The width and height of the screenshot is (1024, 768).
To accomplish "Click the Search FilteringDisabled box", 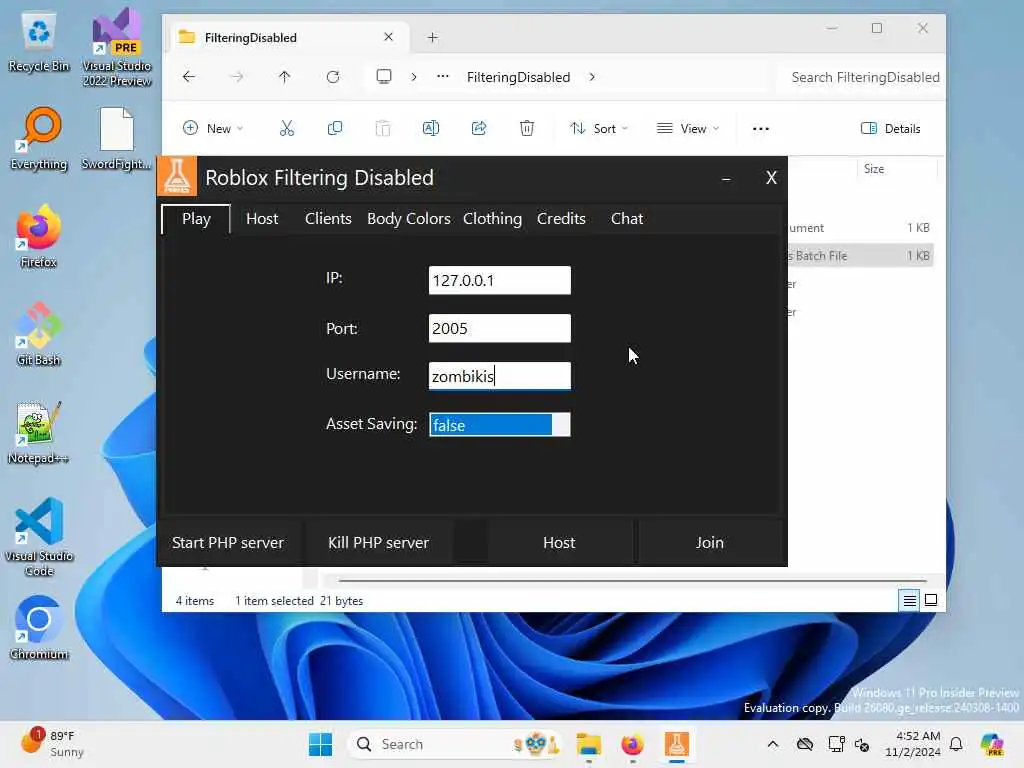I will pyautogui.click(x=862, y=77).
